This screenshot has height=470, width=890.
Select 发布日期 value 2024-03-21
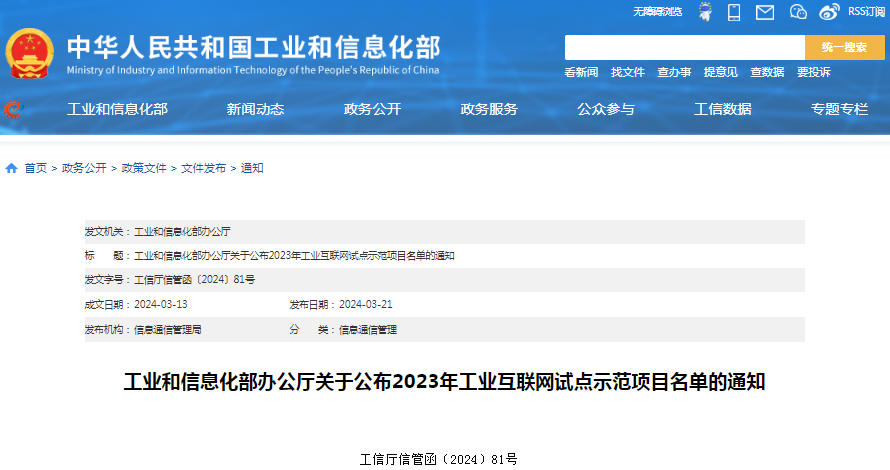(366, 305)
